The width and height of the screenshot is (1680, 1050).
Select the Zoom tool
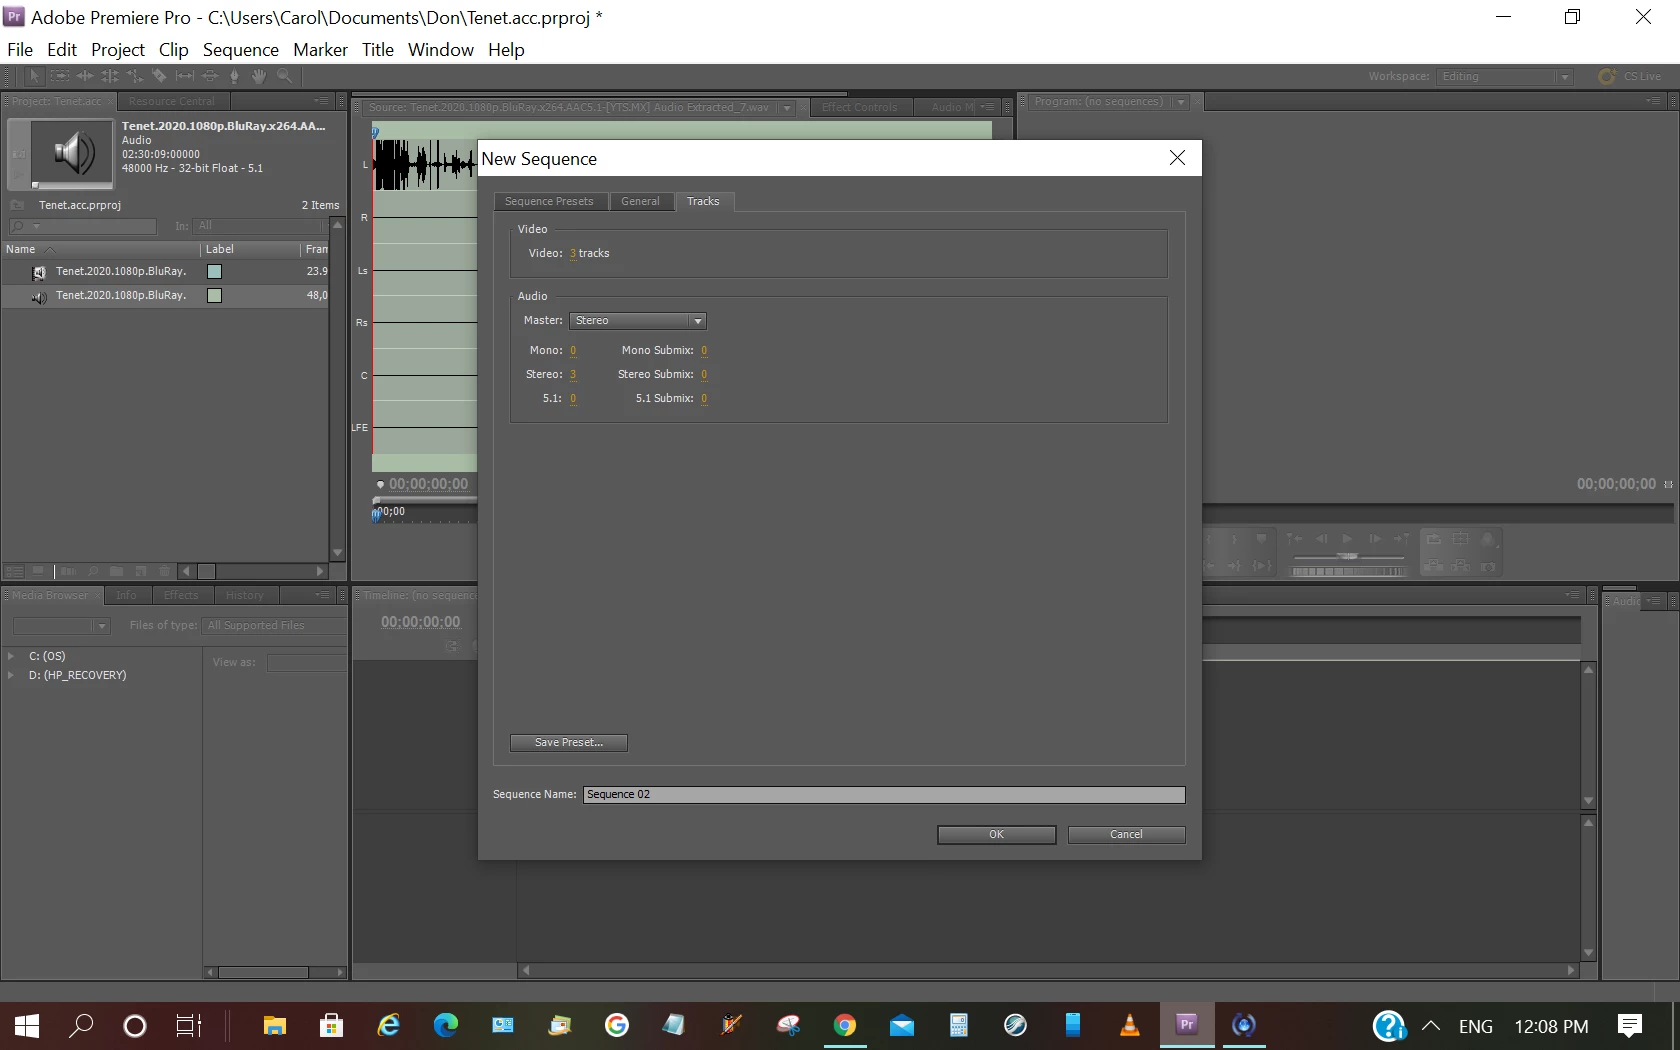click(284, 76)
